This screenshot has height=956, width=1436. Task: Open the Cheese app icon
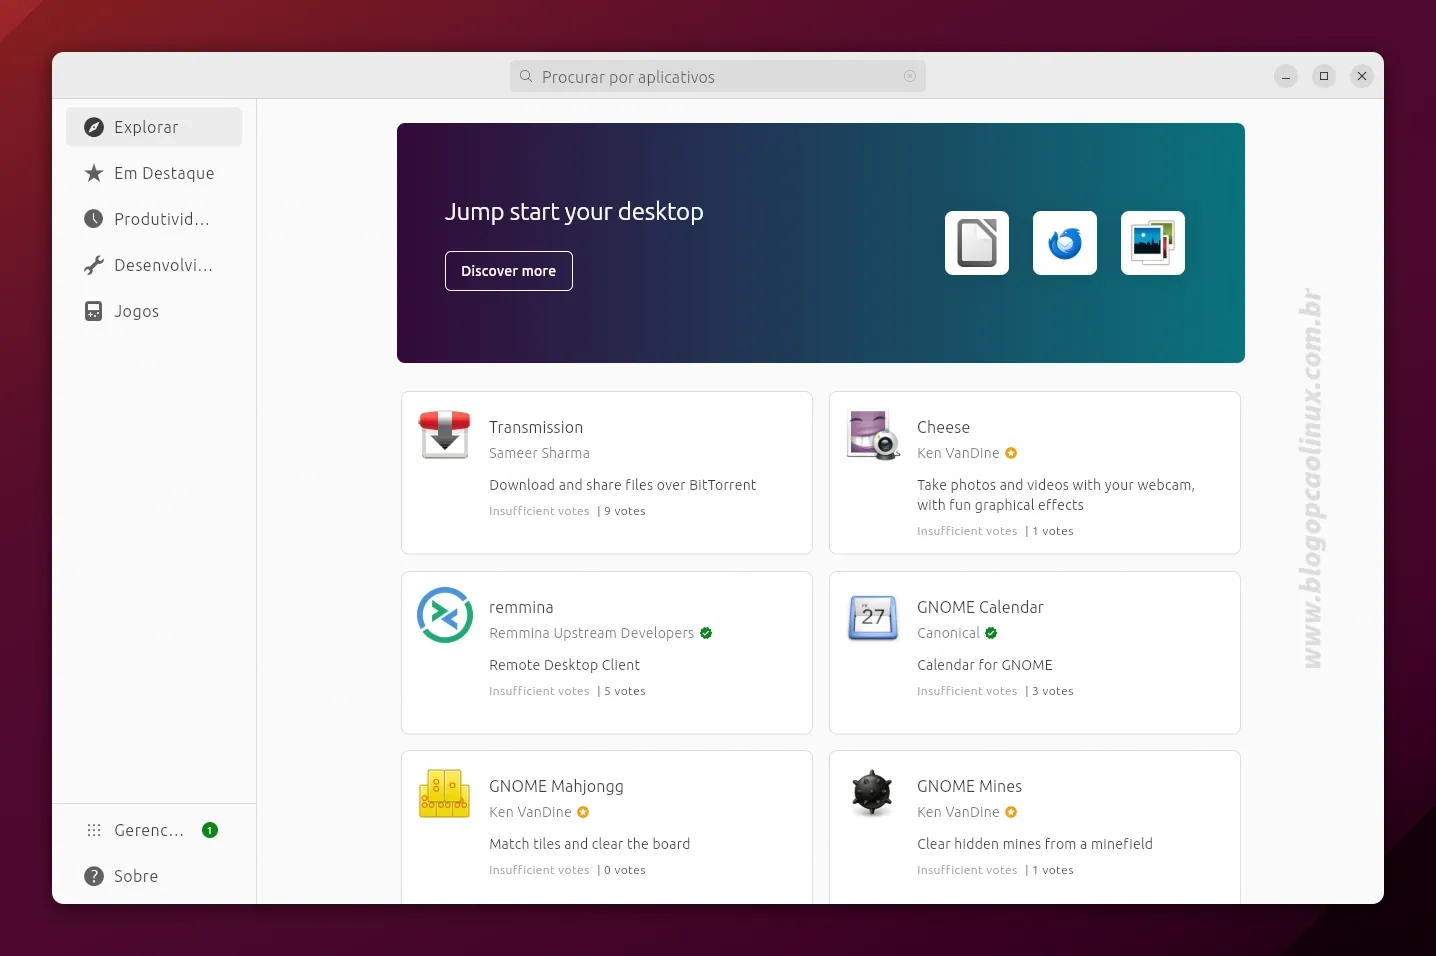tap(873, 435)
